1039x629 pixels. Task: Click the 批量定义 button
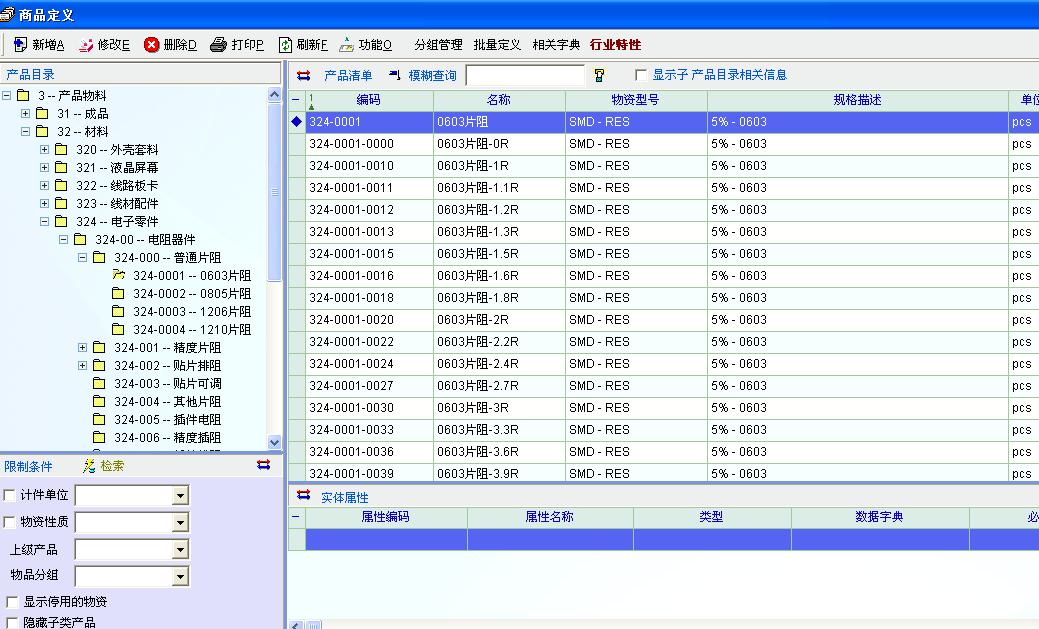click(x=497, y=45)
